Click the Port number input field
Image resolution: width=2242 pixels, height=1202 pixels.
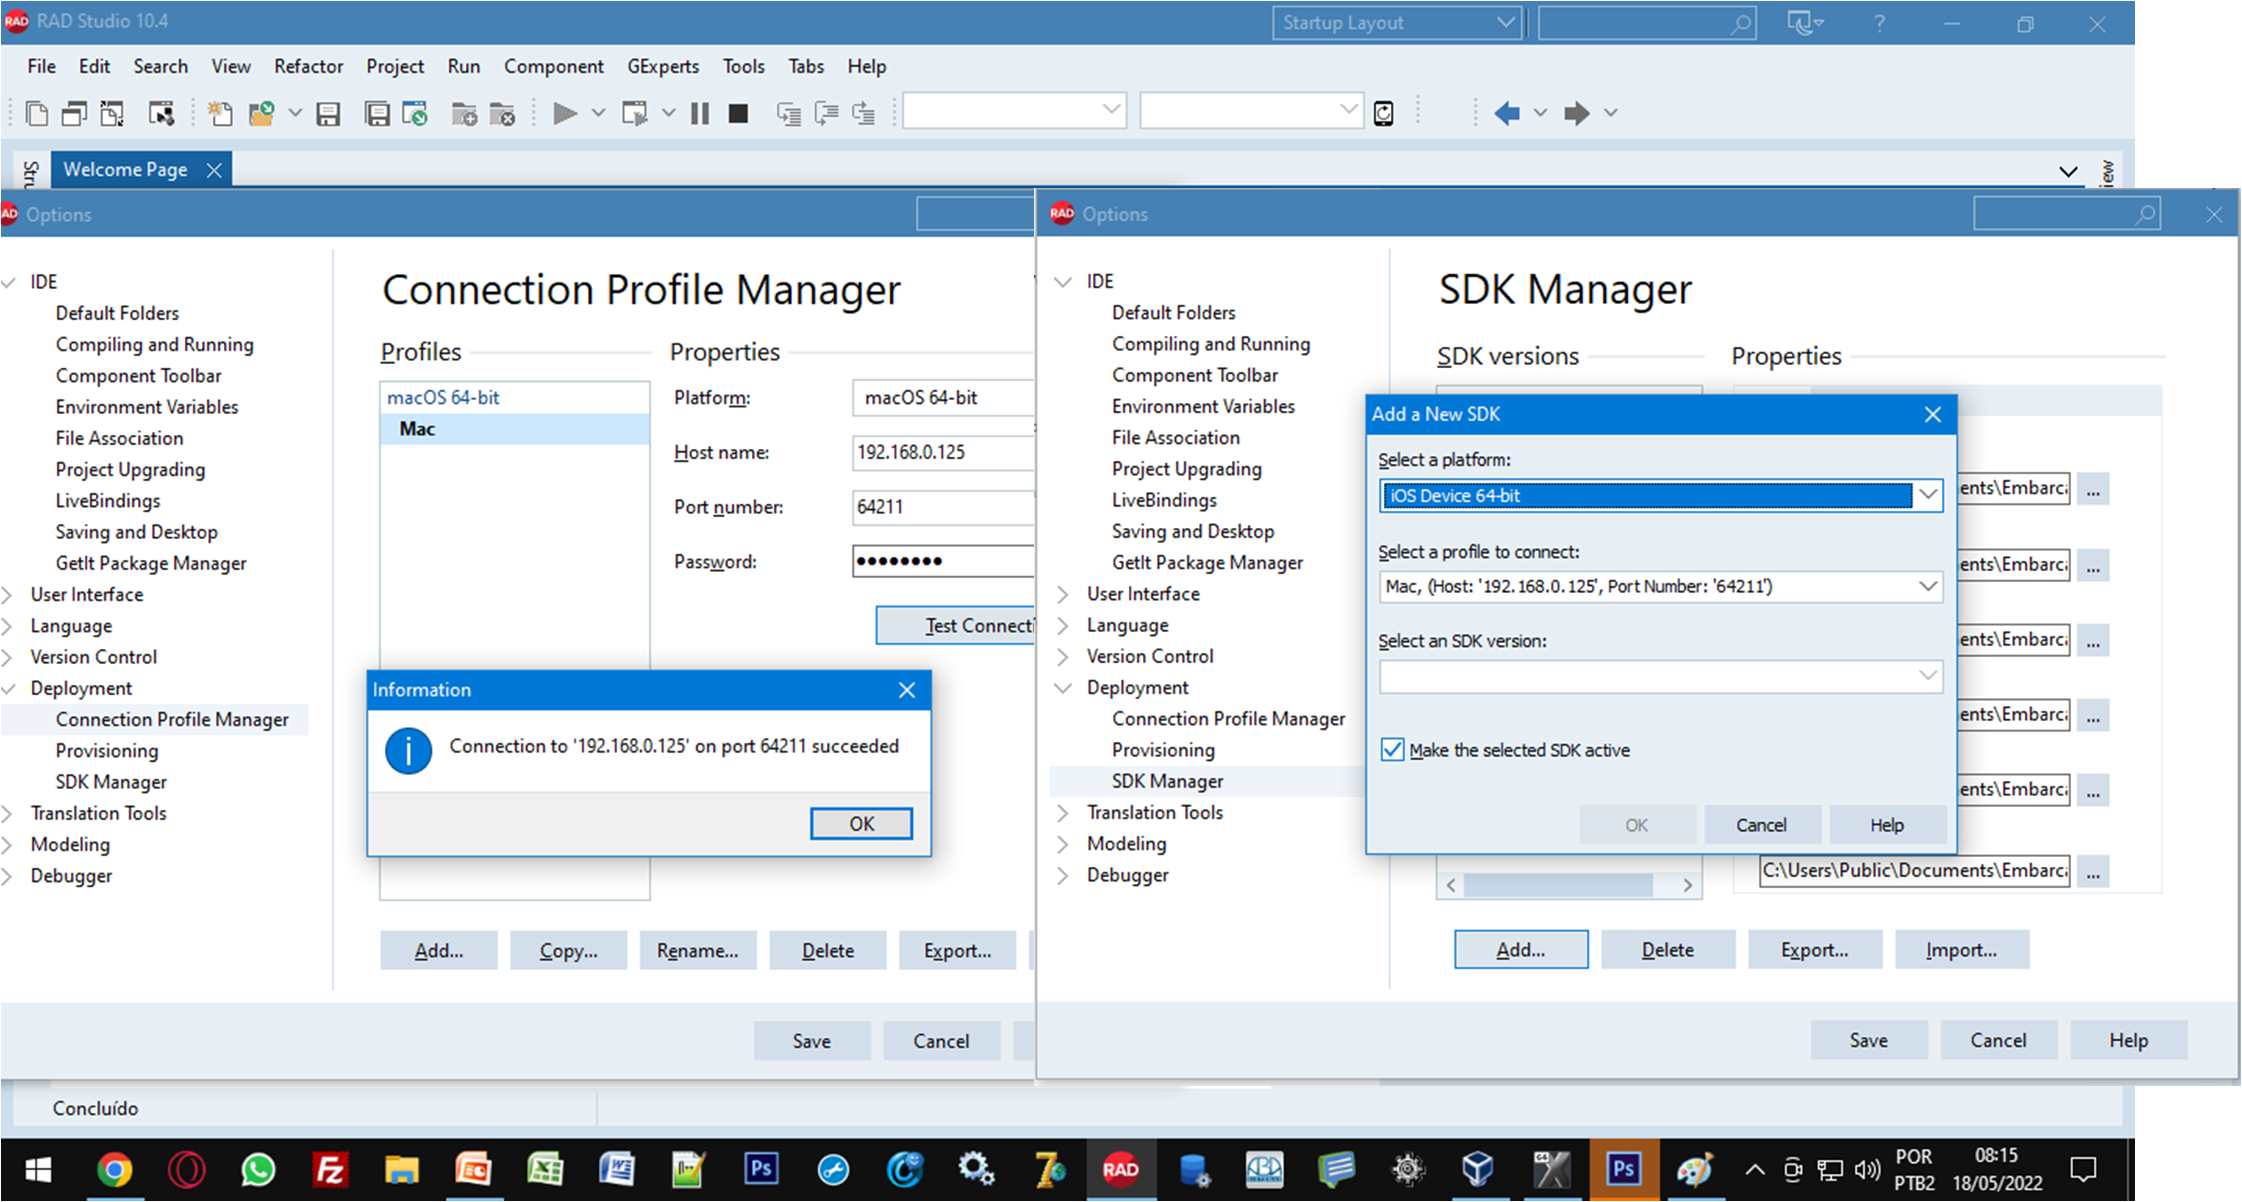click(x=943, y=507)
